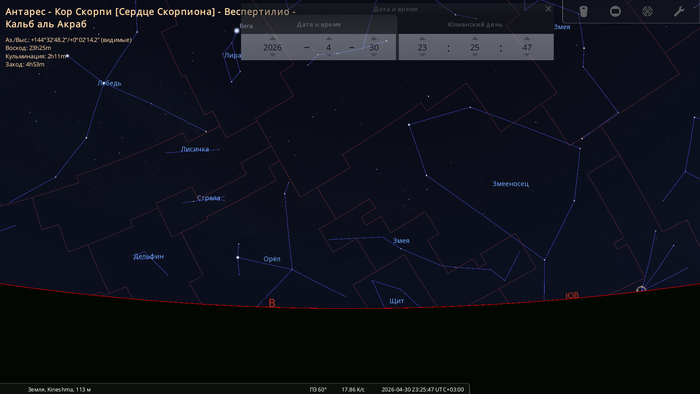Switch to the Юлианский день tab
This screenshot has height=394, width=700.
[x=475, y=25]
